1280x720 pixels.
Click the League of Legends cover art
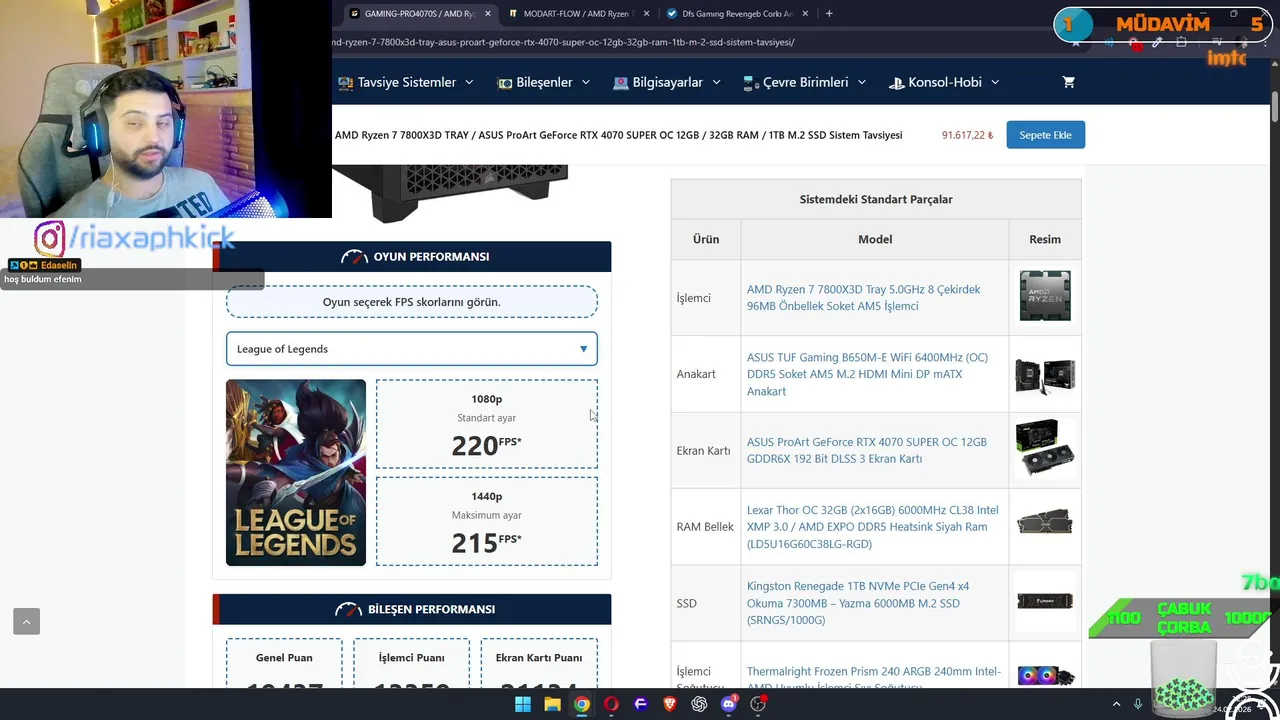pyautogui.click(x=296, y=472)
